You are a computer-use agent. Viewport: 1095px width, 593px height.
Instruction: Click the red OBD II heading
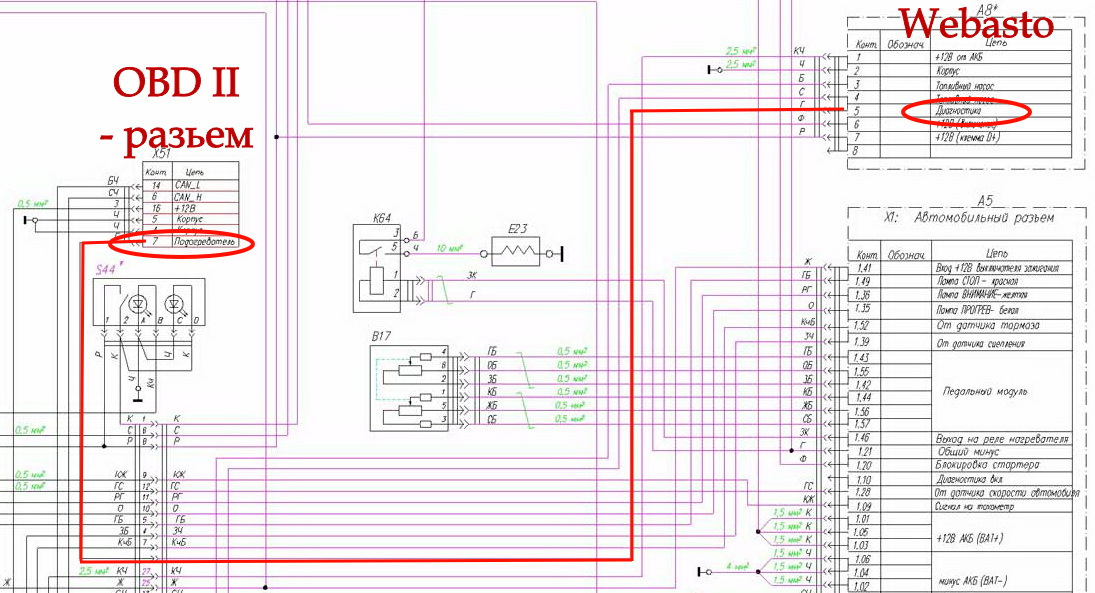[176, 83]
